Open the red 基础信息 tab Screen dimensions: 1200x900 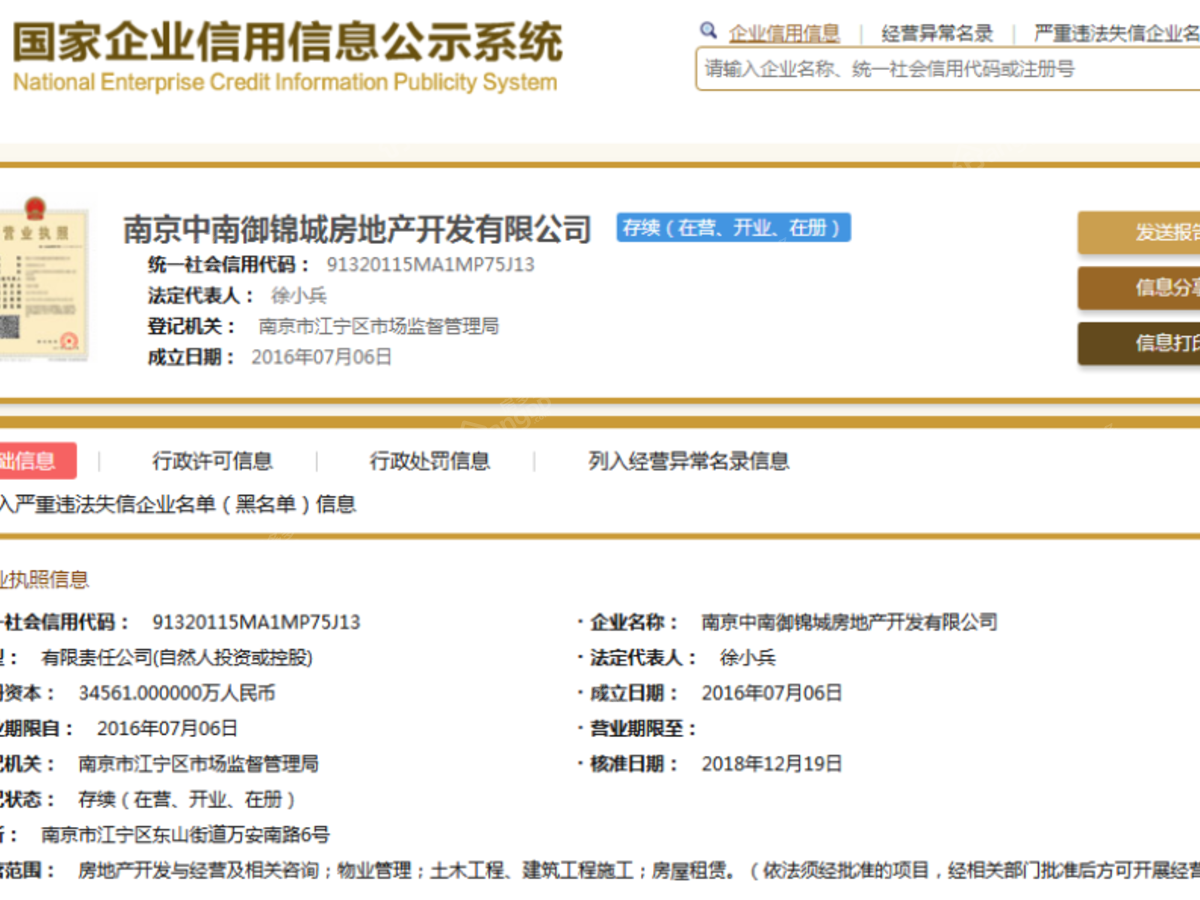(38, 461)
